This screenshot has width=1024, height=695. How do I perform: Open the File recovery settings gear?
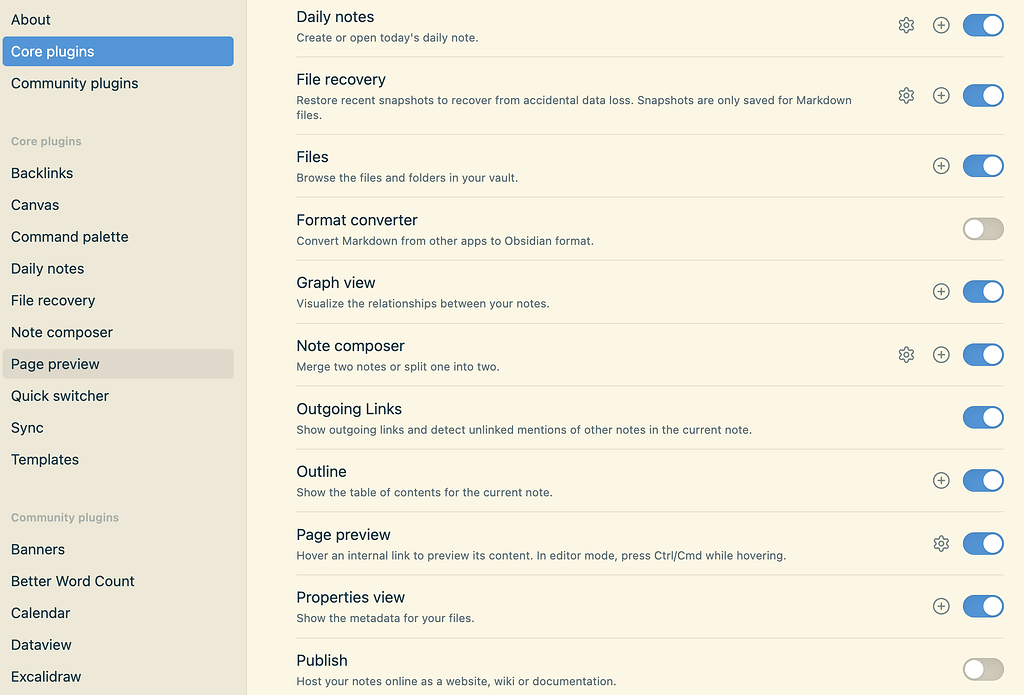(906, 95)
